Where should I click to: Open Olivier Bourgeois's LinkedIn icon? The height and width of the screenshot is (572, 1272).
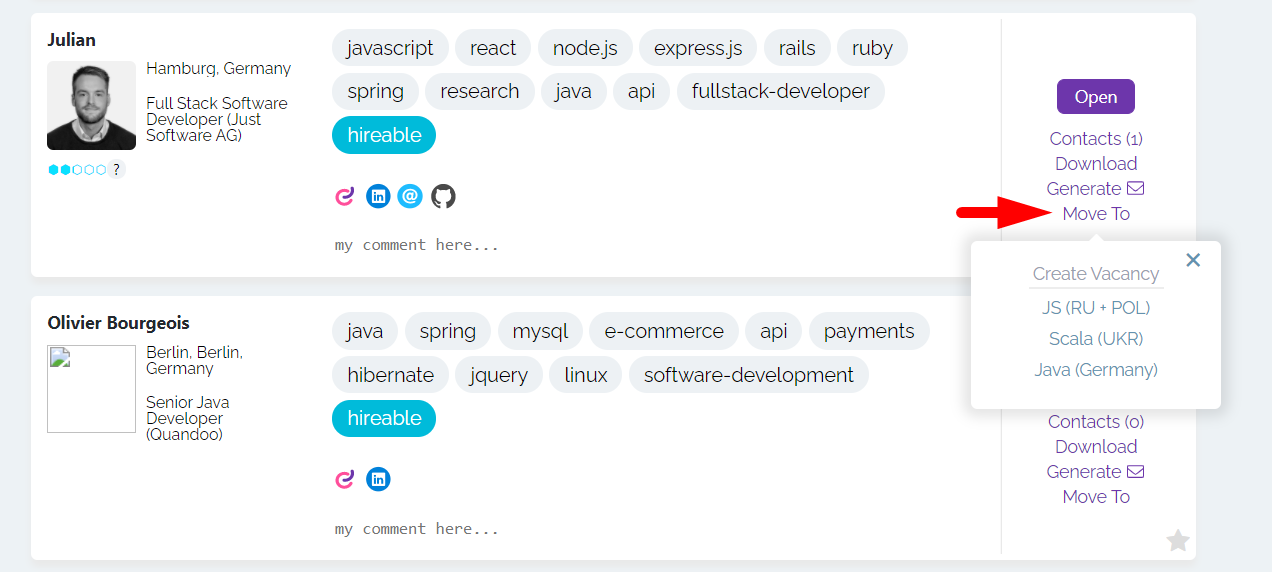point(378,479)
